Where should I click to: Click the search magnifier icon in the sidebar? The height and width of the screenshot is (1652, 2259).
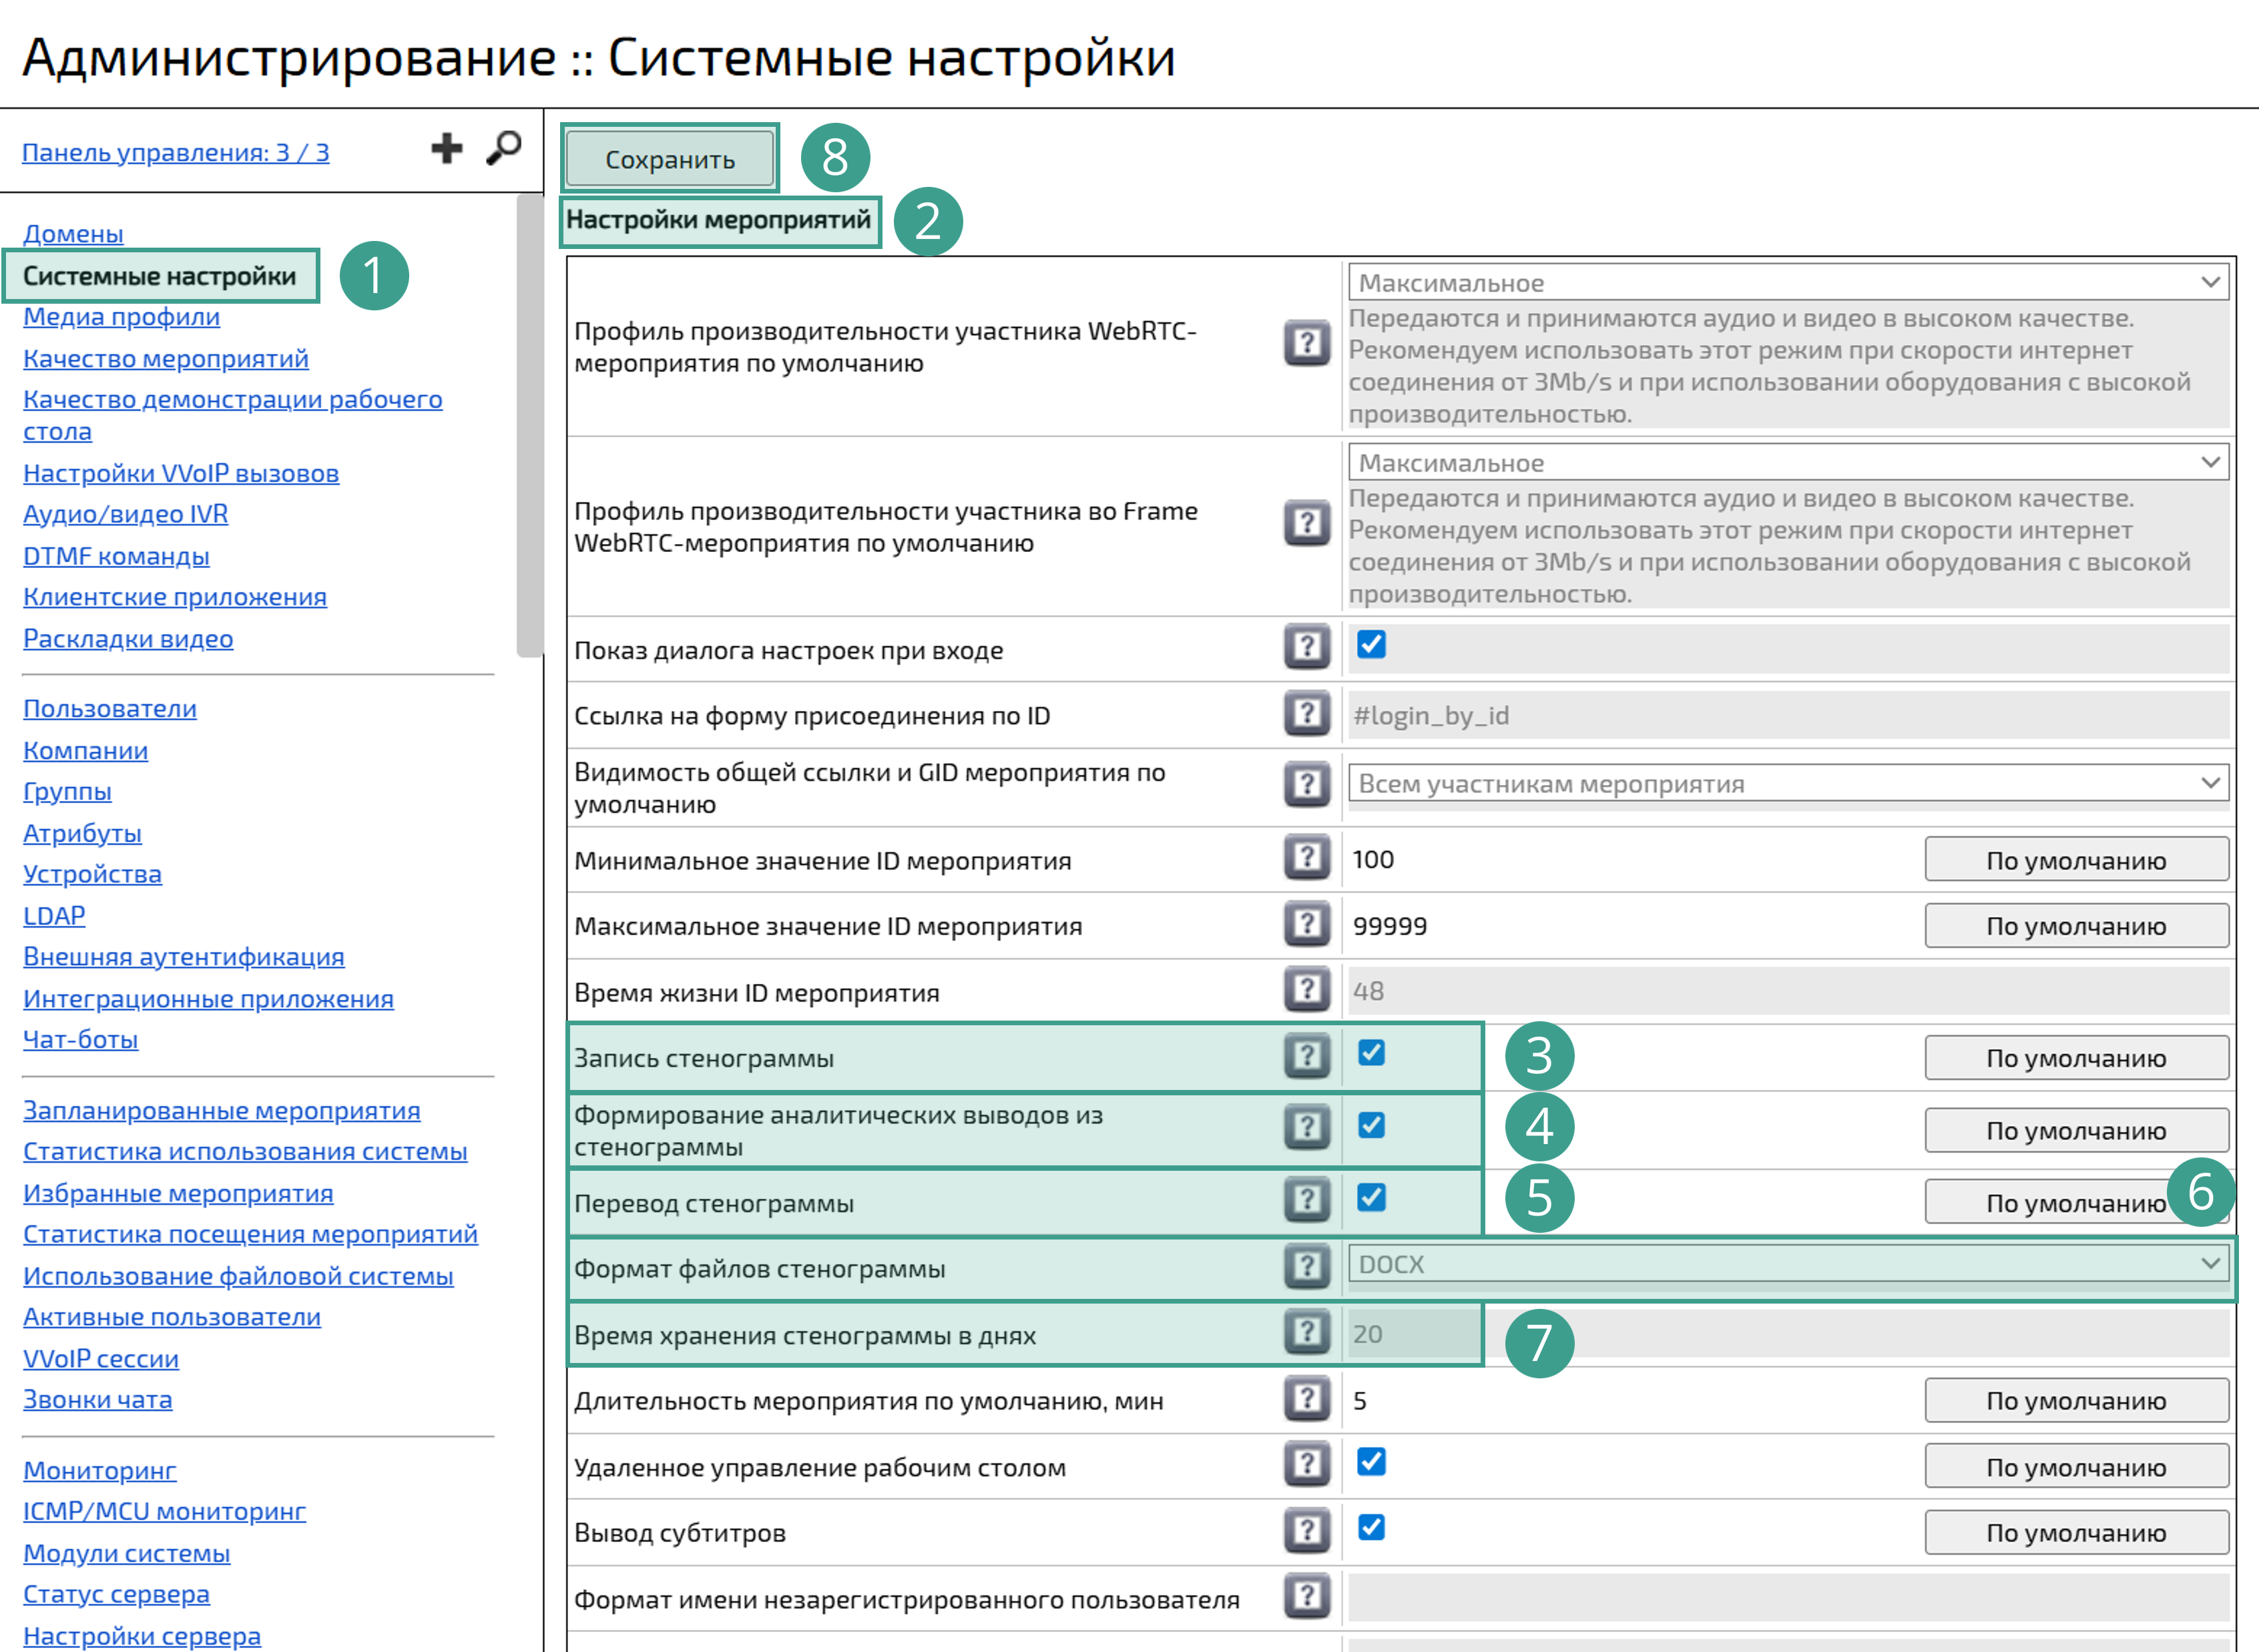[504, 147]
